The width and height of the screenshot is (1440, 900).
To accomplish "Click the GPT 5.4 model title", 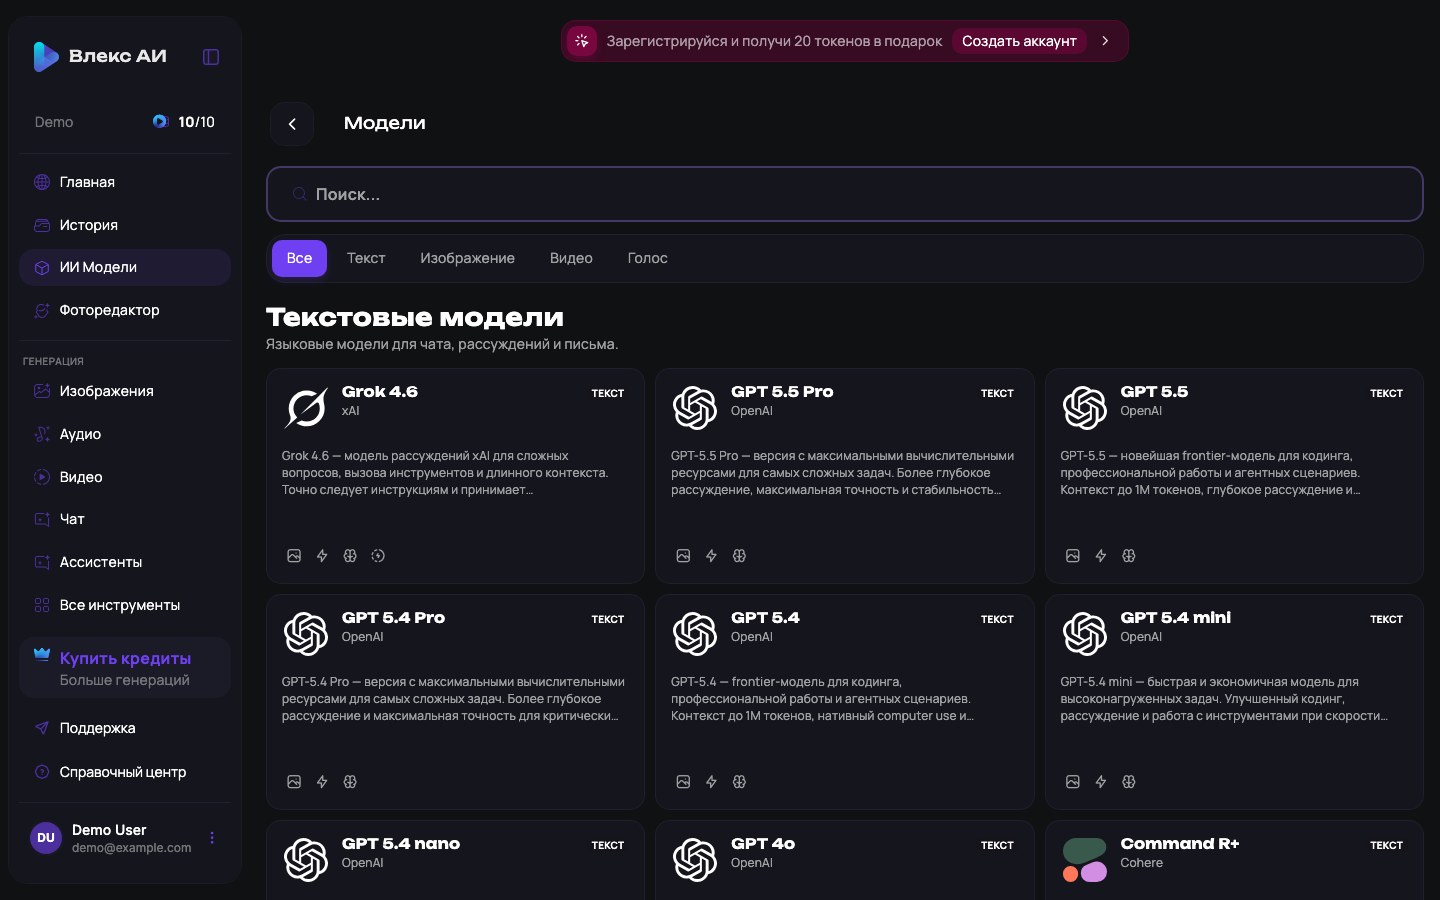I will coord(765,618).
